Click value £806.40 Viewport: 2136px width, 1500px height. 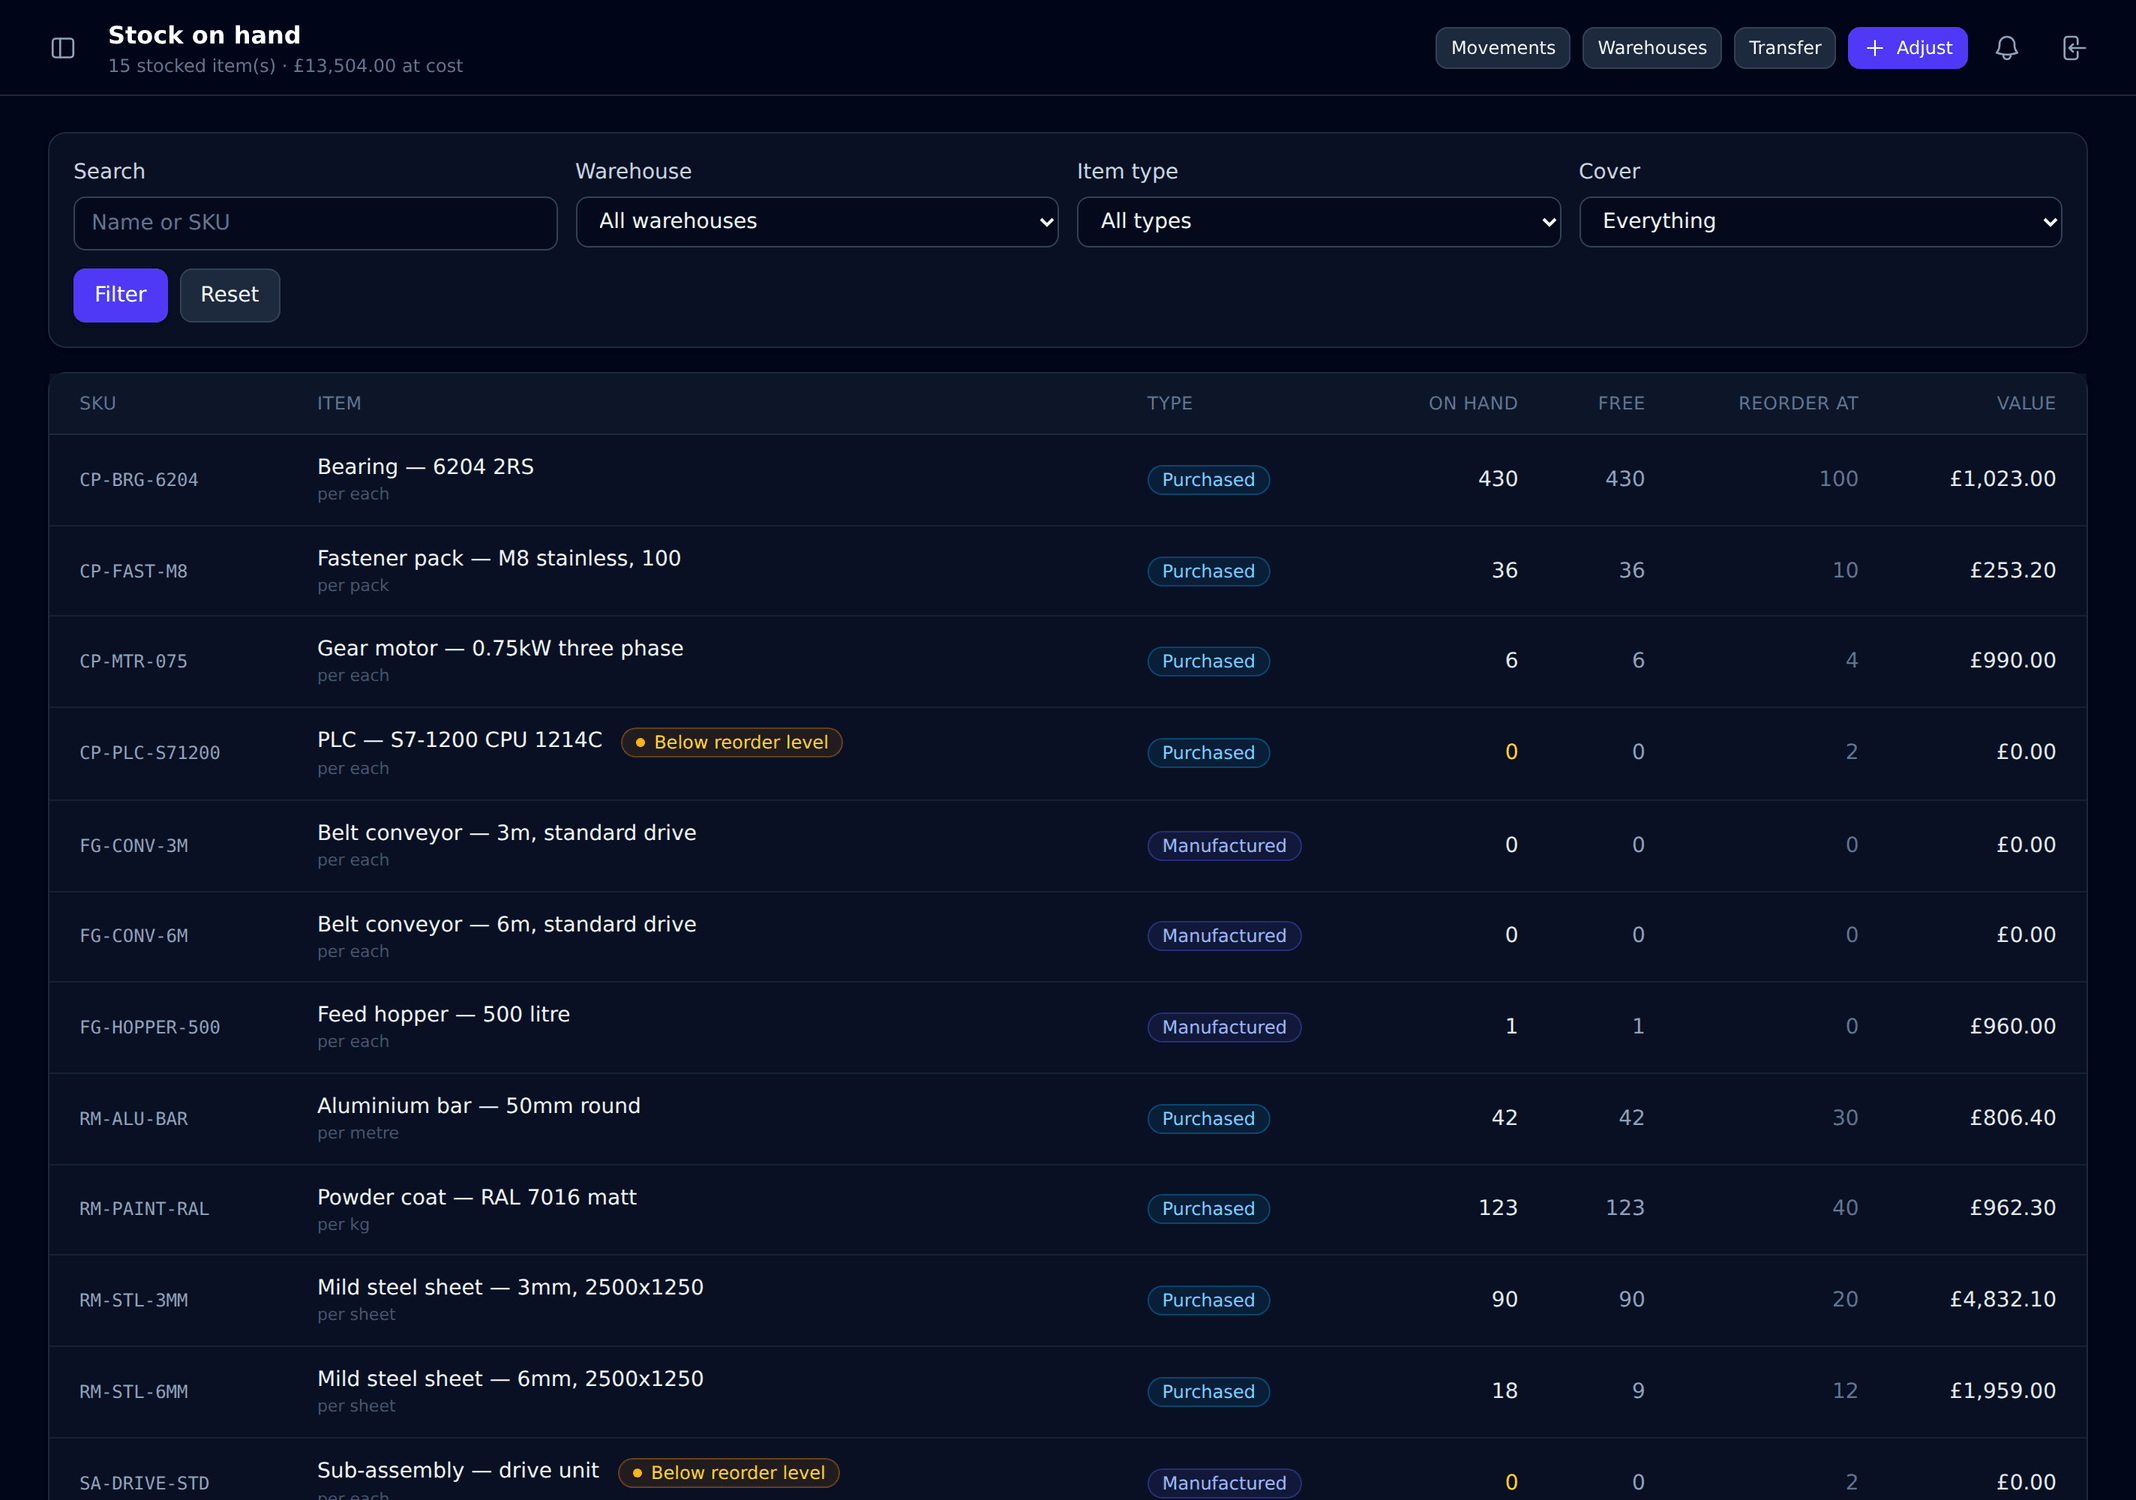(2012, 1118)
